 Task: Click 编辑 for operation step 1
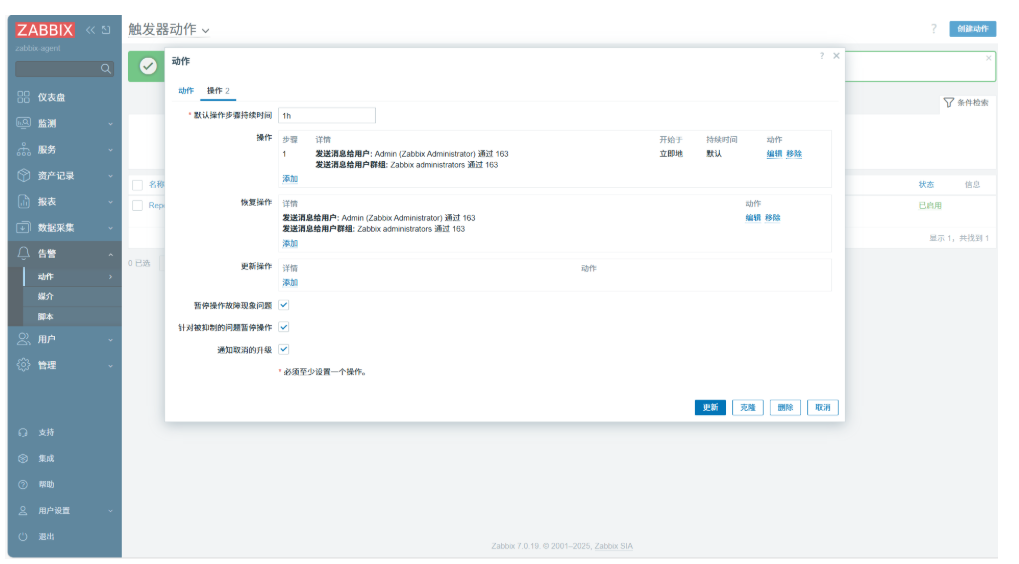tap(774, 154)
